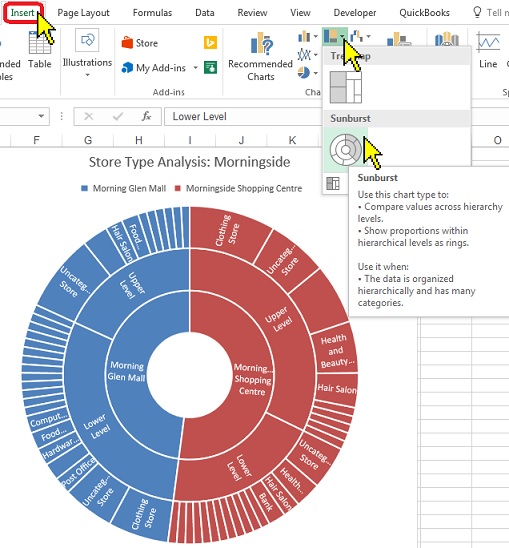The image size is (509, 548).
Task: Select the Review tab
Action: [252, 13]
